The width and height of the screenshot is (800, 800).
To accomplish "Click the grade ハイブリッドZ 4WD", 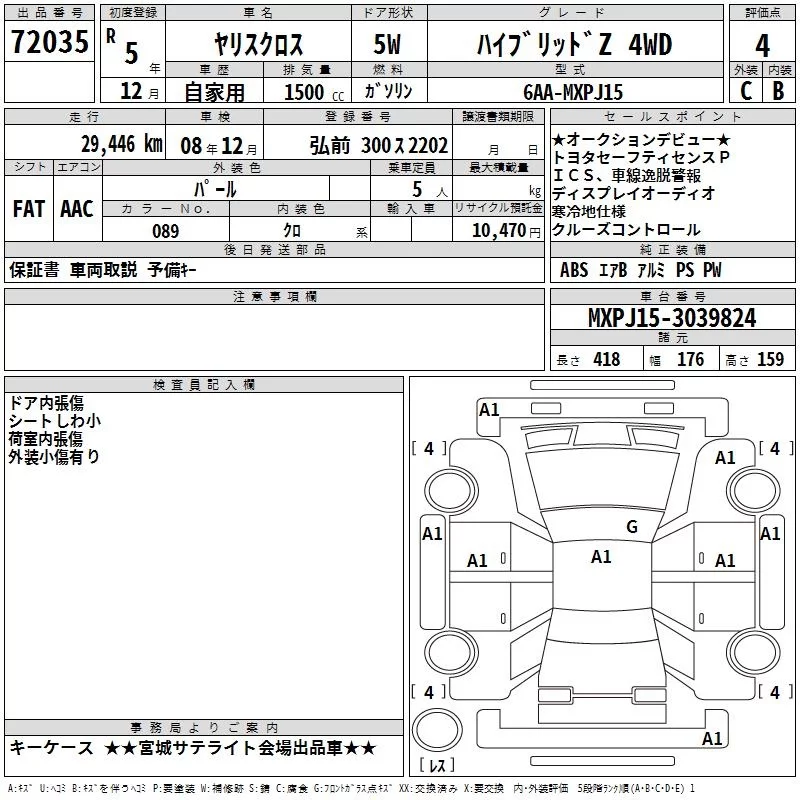I will (x=574, y=44).
